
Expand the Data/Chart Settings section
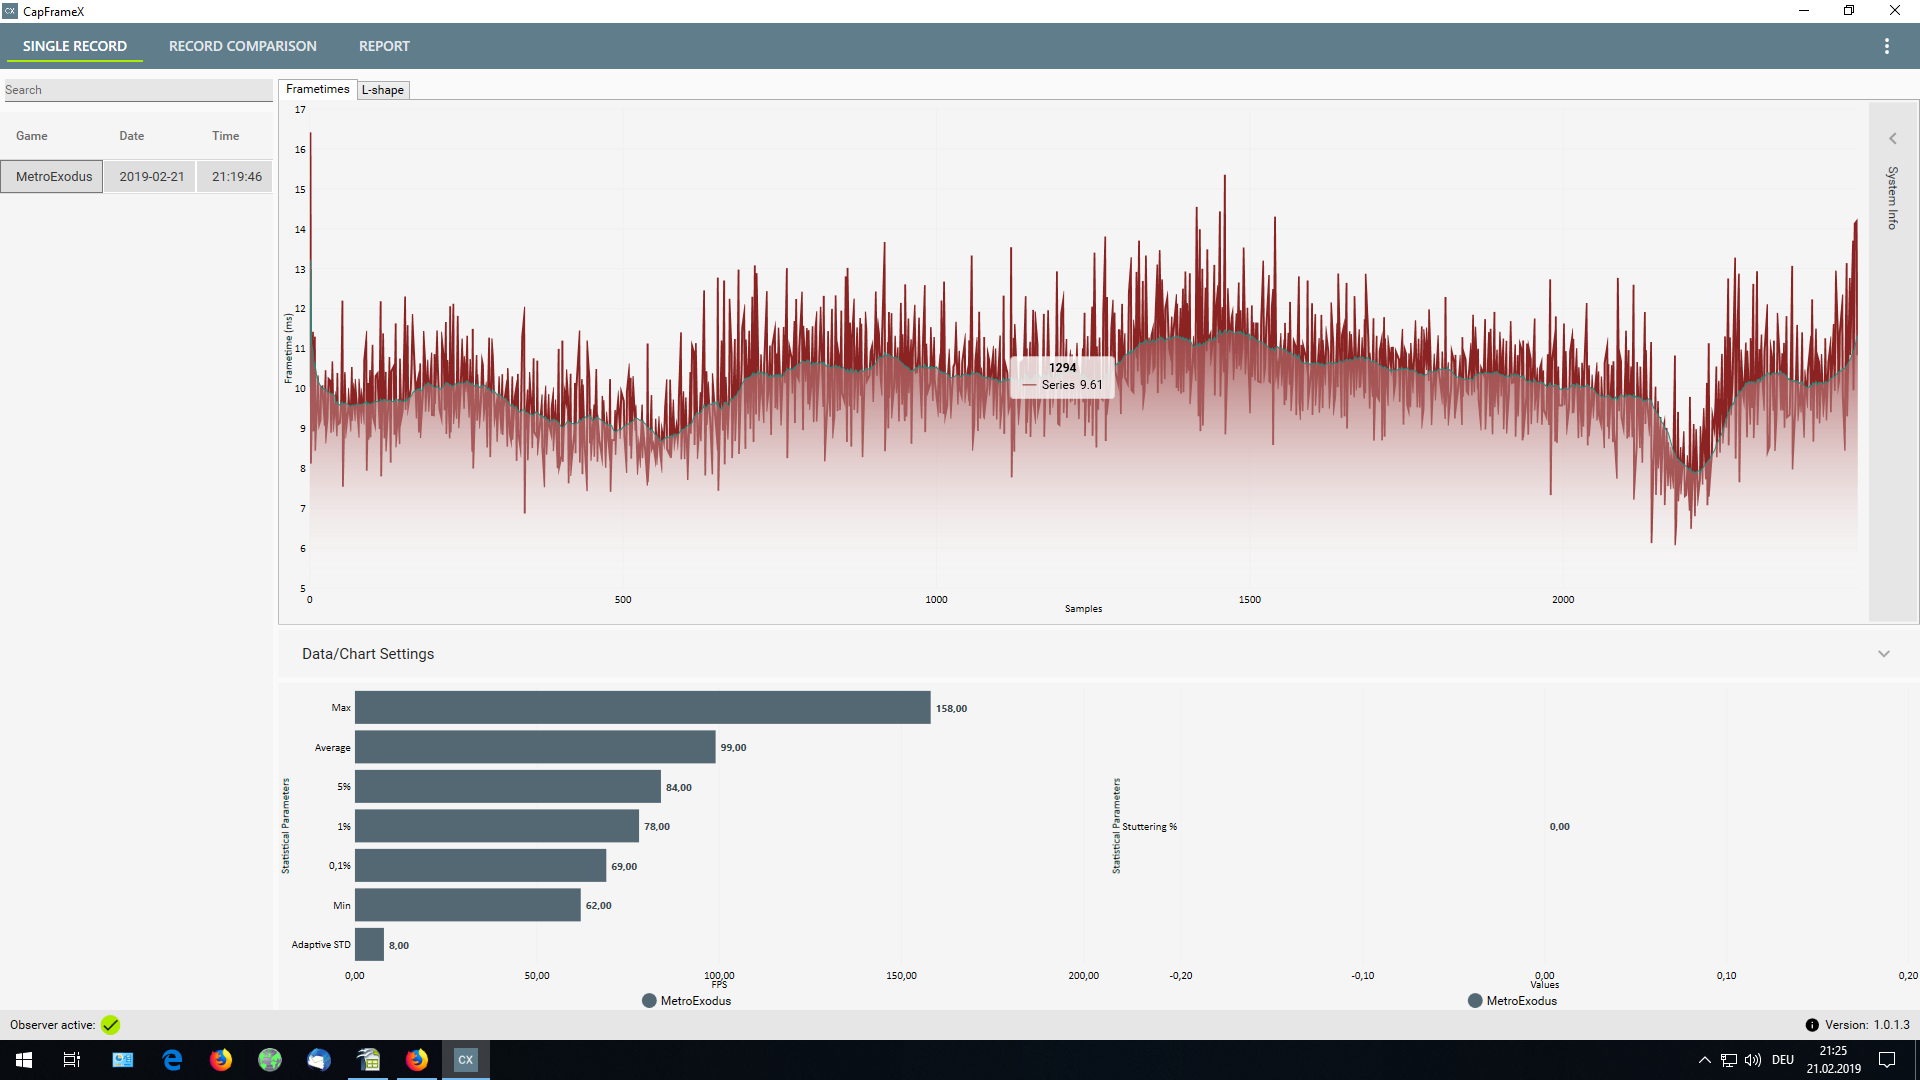[x=1883, y=654]
